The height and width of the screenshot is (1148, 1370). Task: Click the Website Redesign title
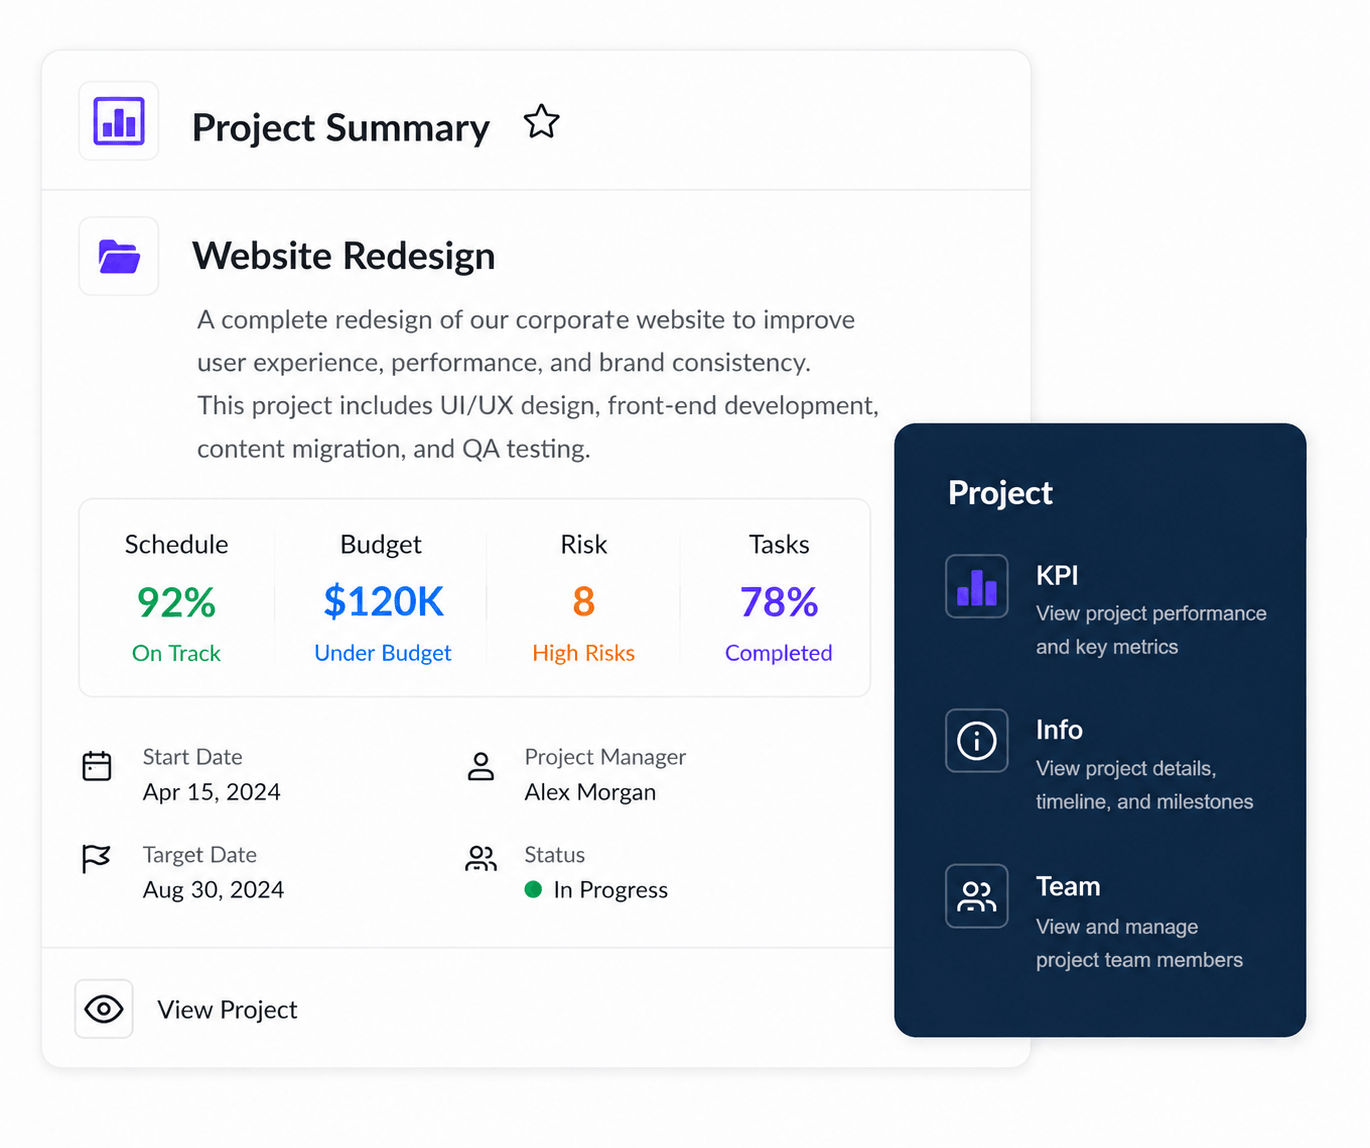point(344,256)
